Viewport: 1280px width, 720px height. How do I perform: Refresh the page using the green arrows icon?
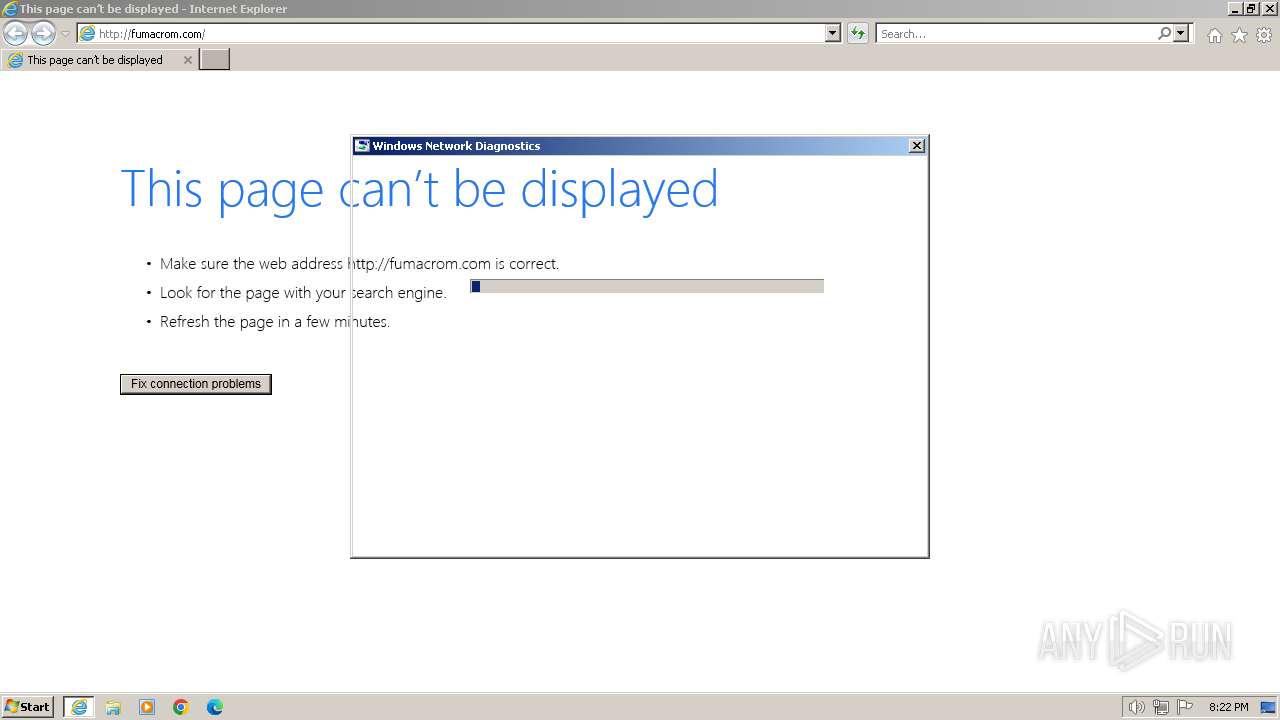[x=857, y=34]
